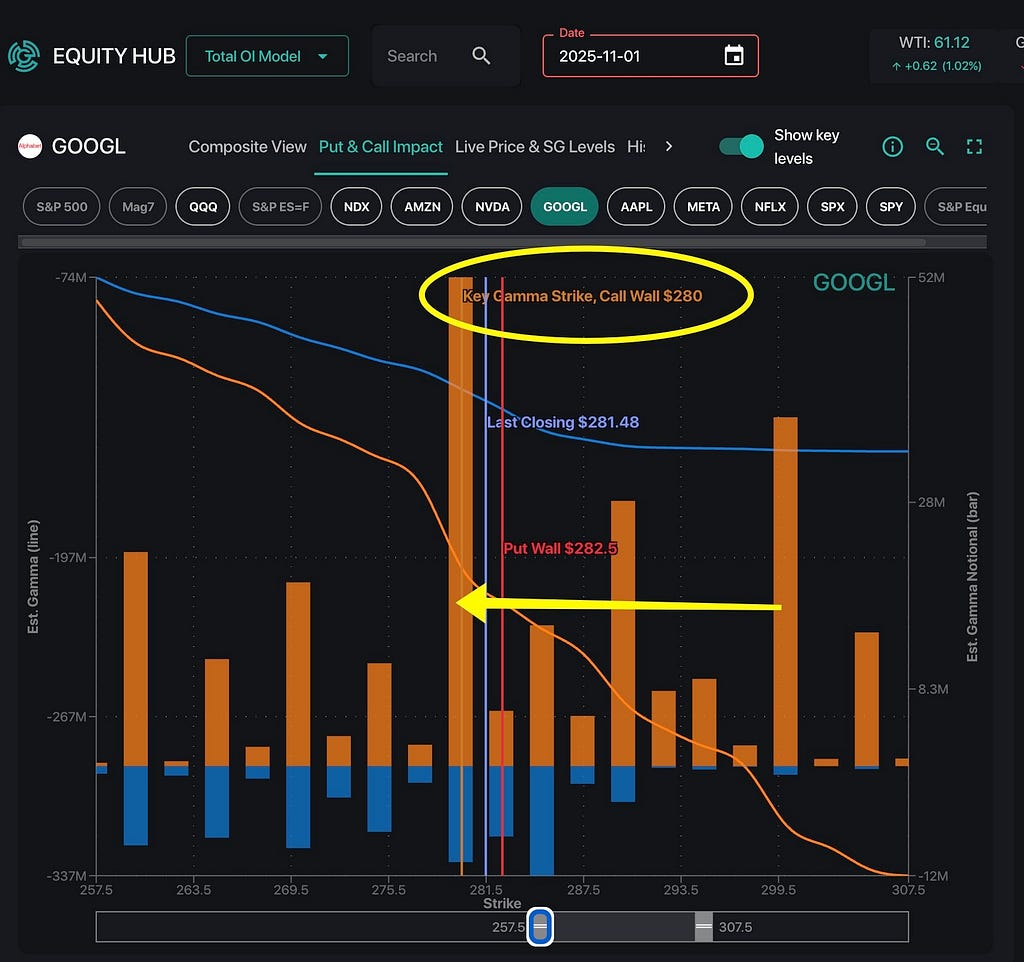Click the Search input field
Image resolution: width=1024 pixels, height=962 pixels.
point(445,56)
